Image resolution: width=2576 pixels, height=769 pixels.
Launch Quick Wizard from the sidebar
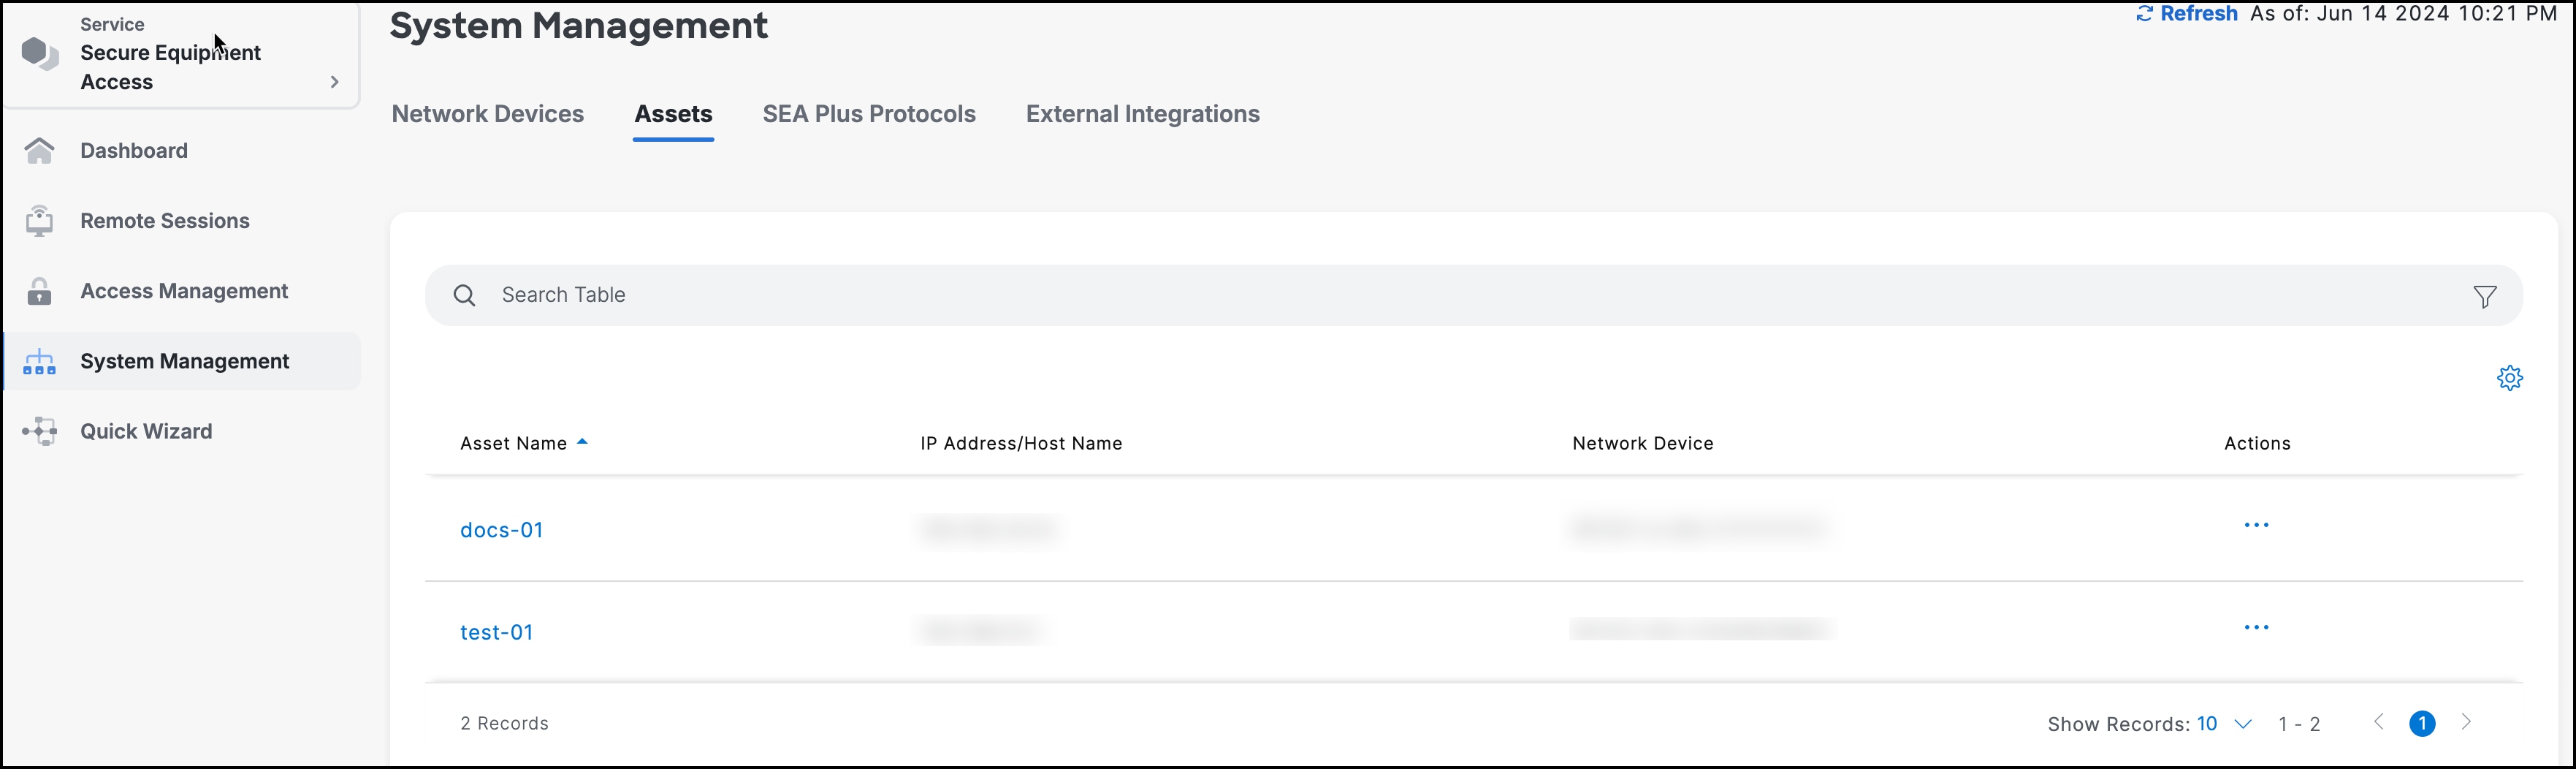(x=146, y=431)
